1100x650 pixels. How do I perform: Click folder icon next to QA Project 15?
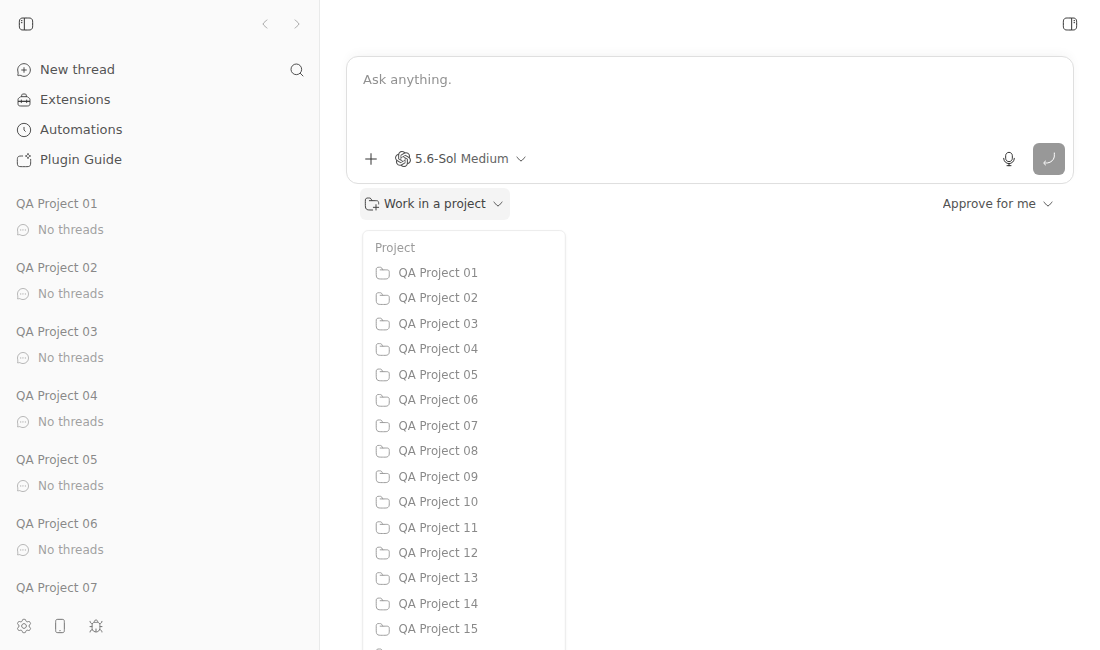point(382,629)
